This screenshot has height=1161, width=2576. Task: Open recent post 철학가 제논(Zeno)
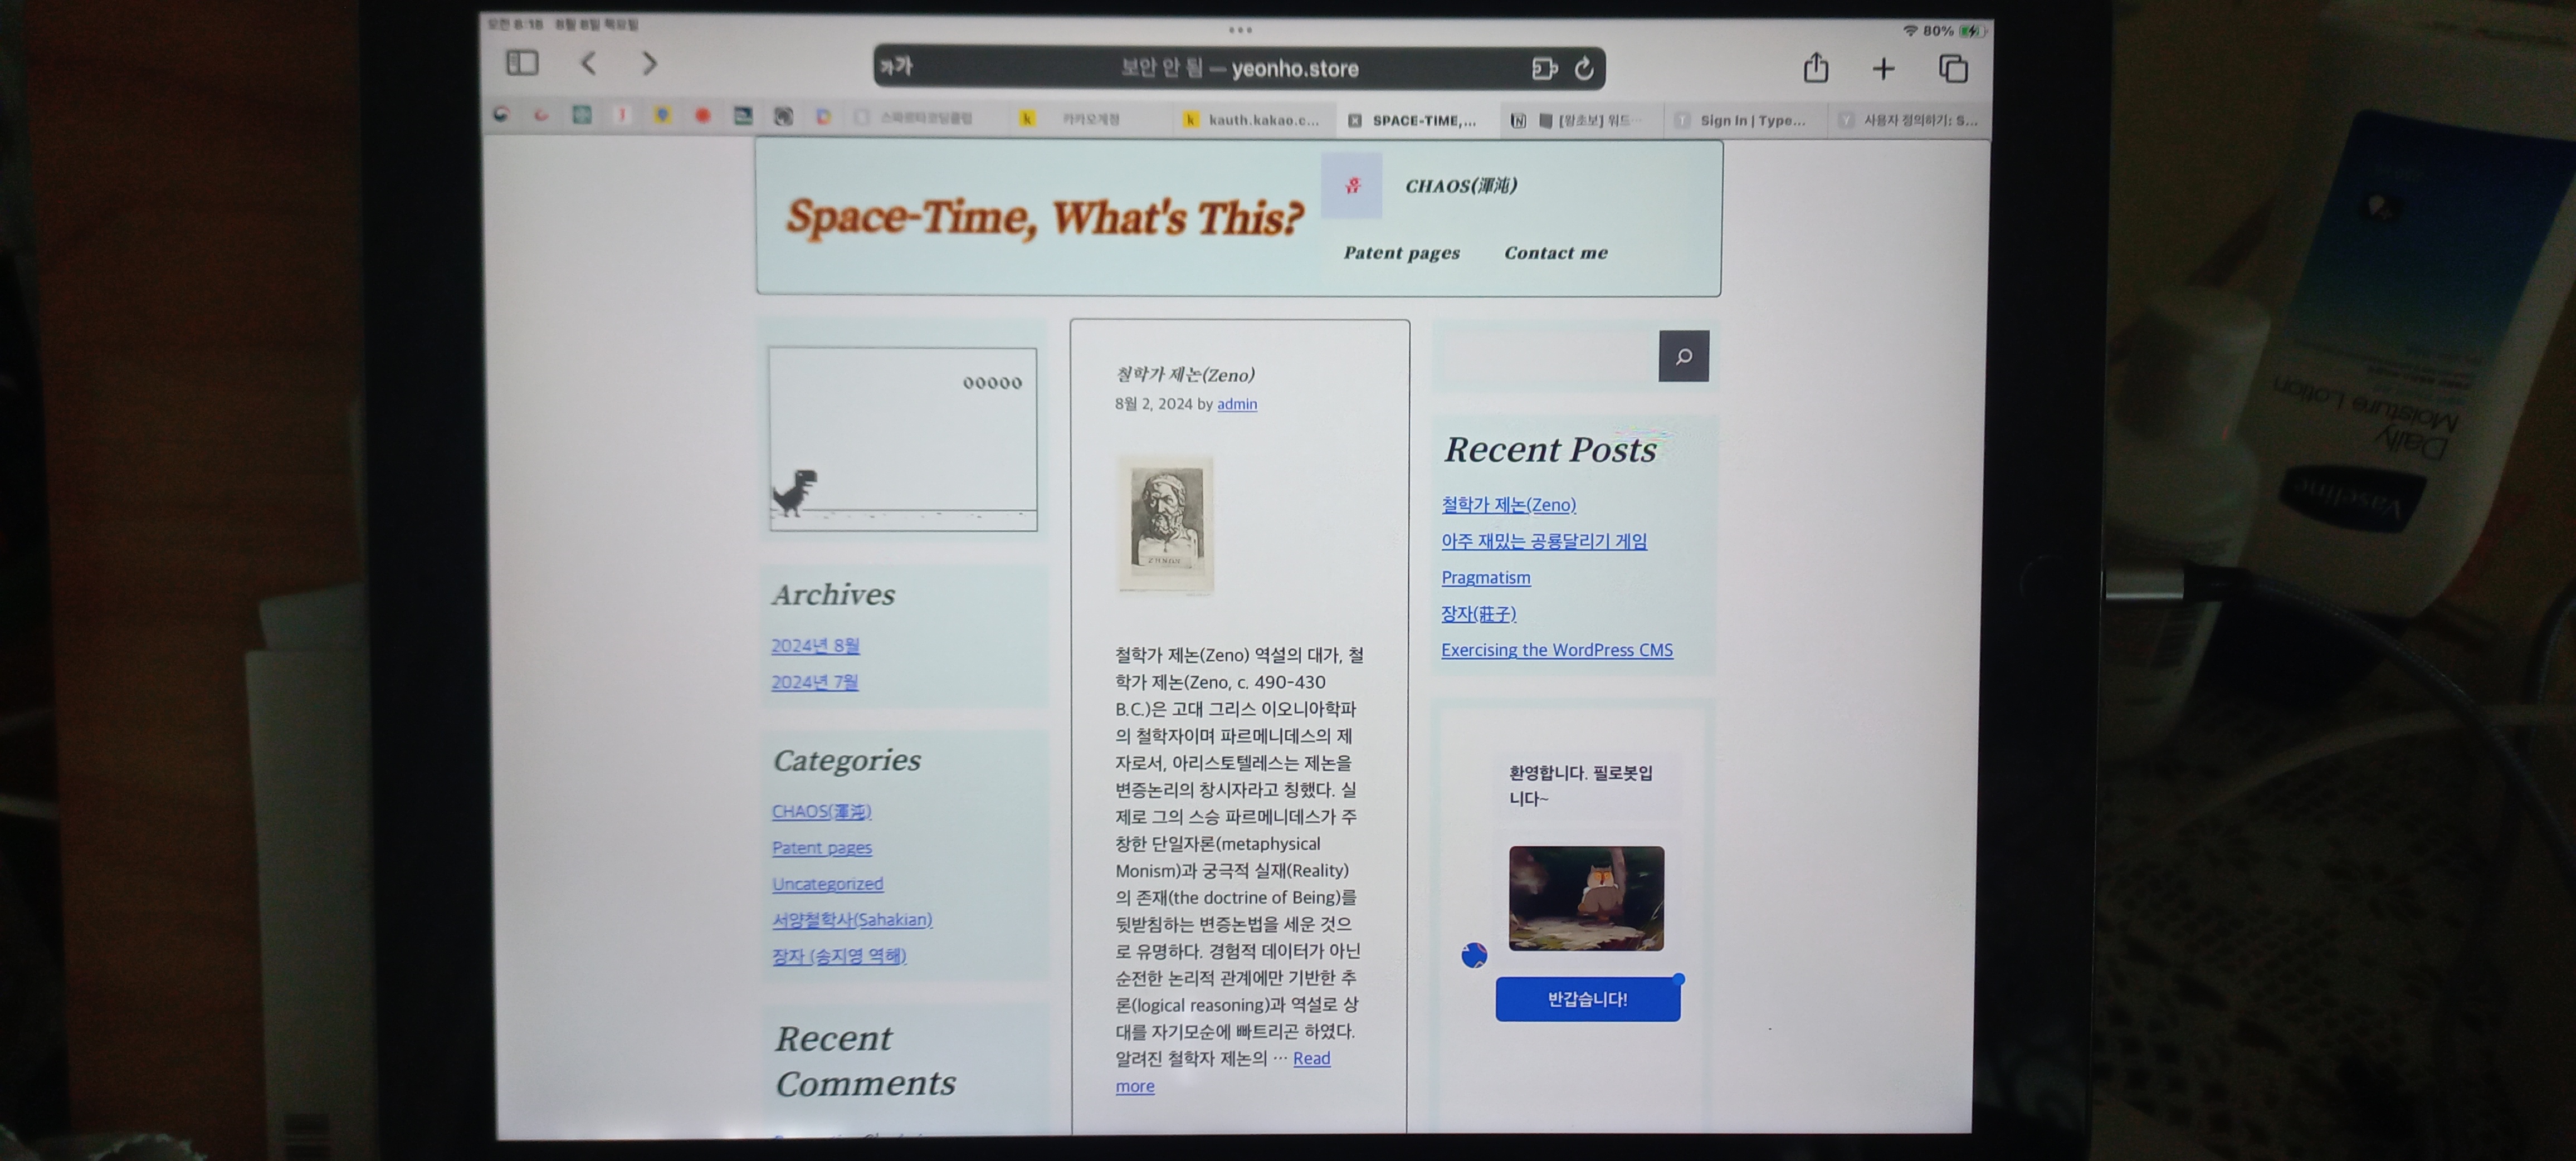(x=1508, y=505)
